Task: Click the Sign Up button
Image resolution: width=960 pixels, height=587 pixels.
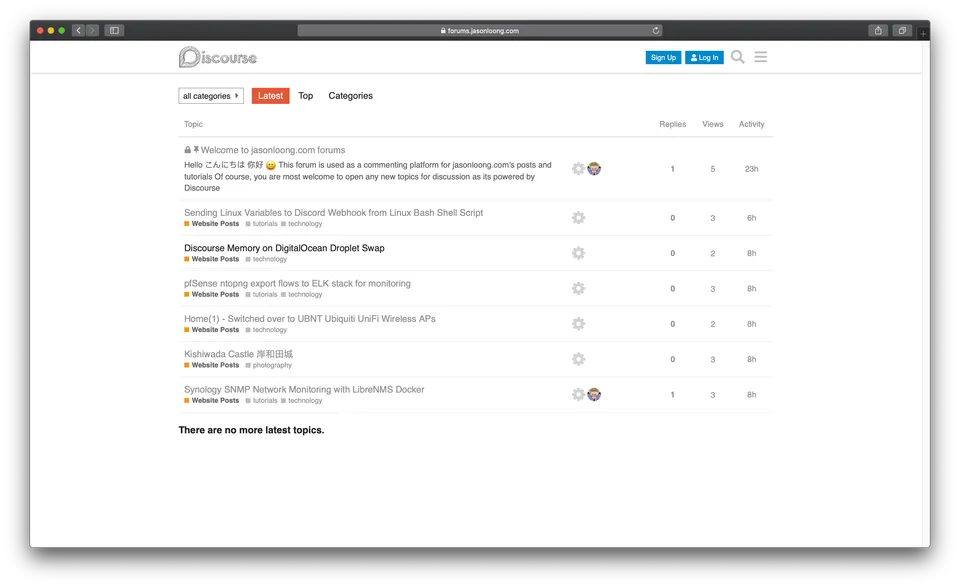Action: (x=663, y=58)
